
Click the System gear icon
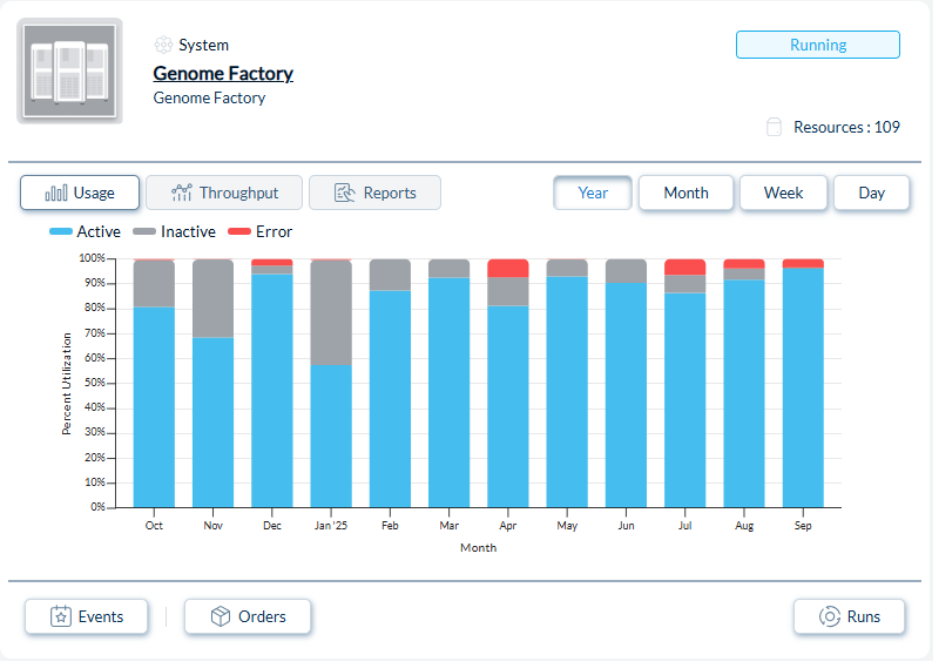coord(163,45)
